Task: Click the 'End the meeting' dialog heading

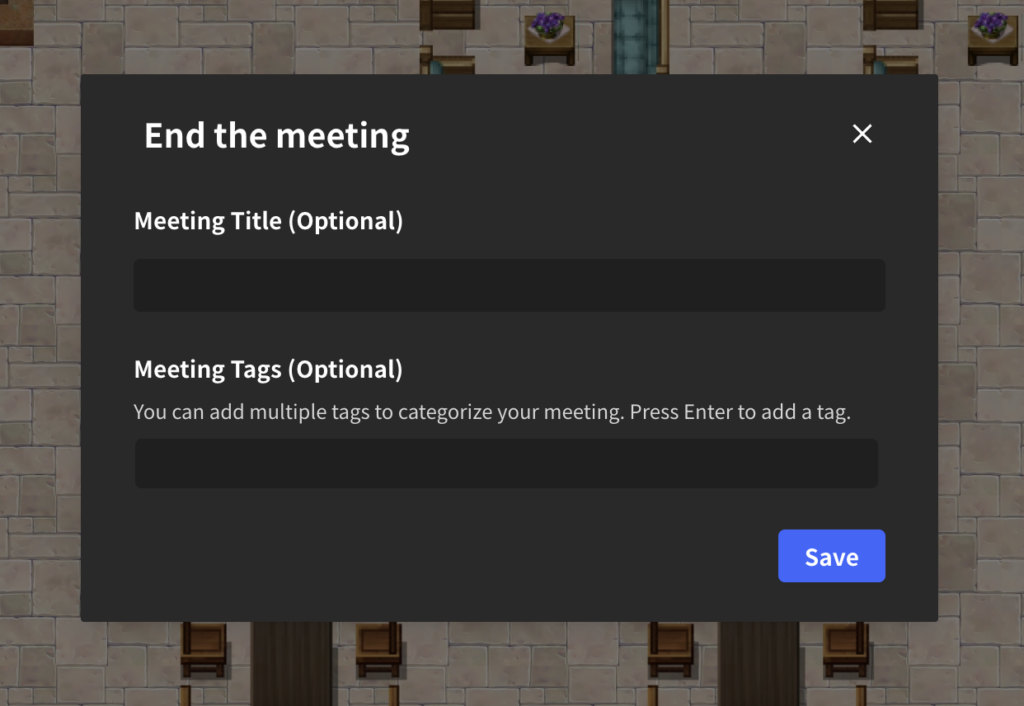Action: pyautogui.click(x=277, y=135)
